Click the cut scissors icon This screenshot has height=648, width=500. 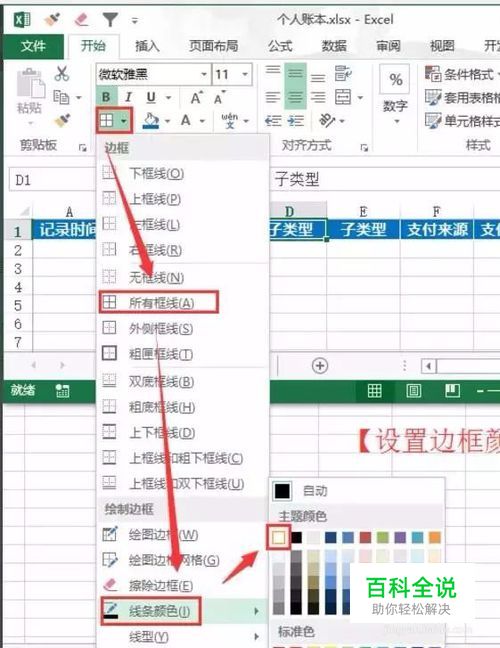62,74
